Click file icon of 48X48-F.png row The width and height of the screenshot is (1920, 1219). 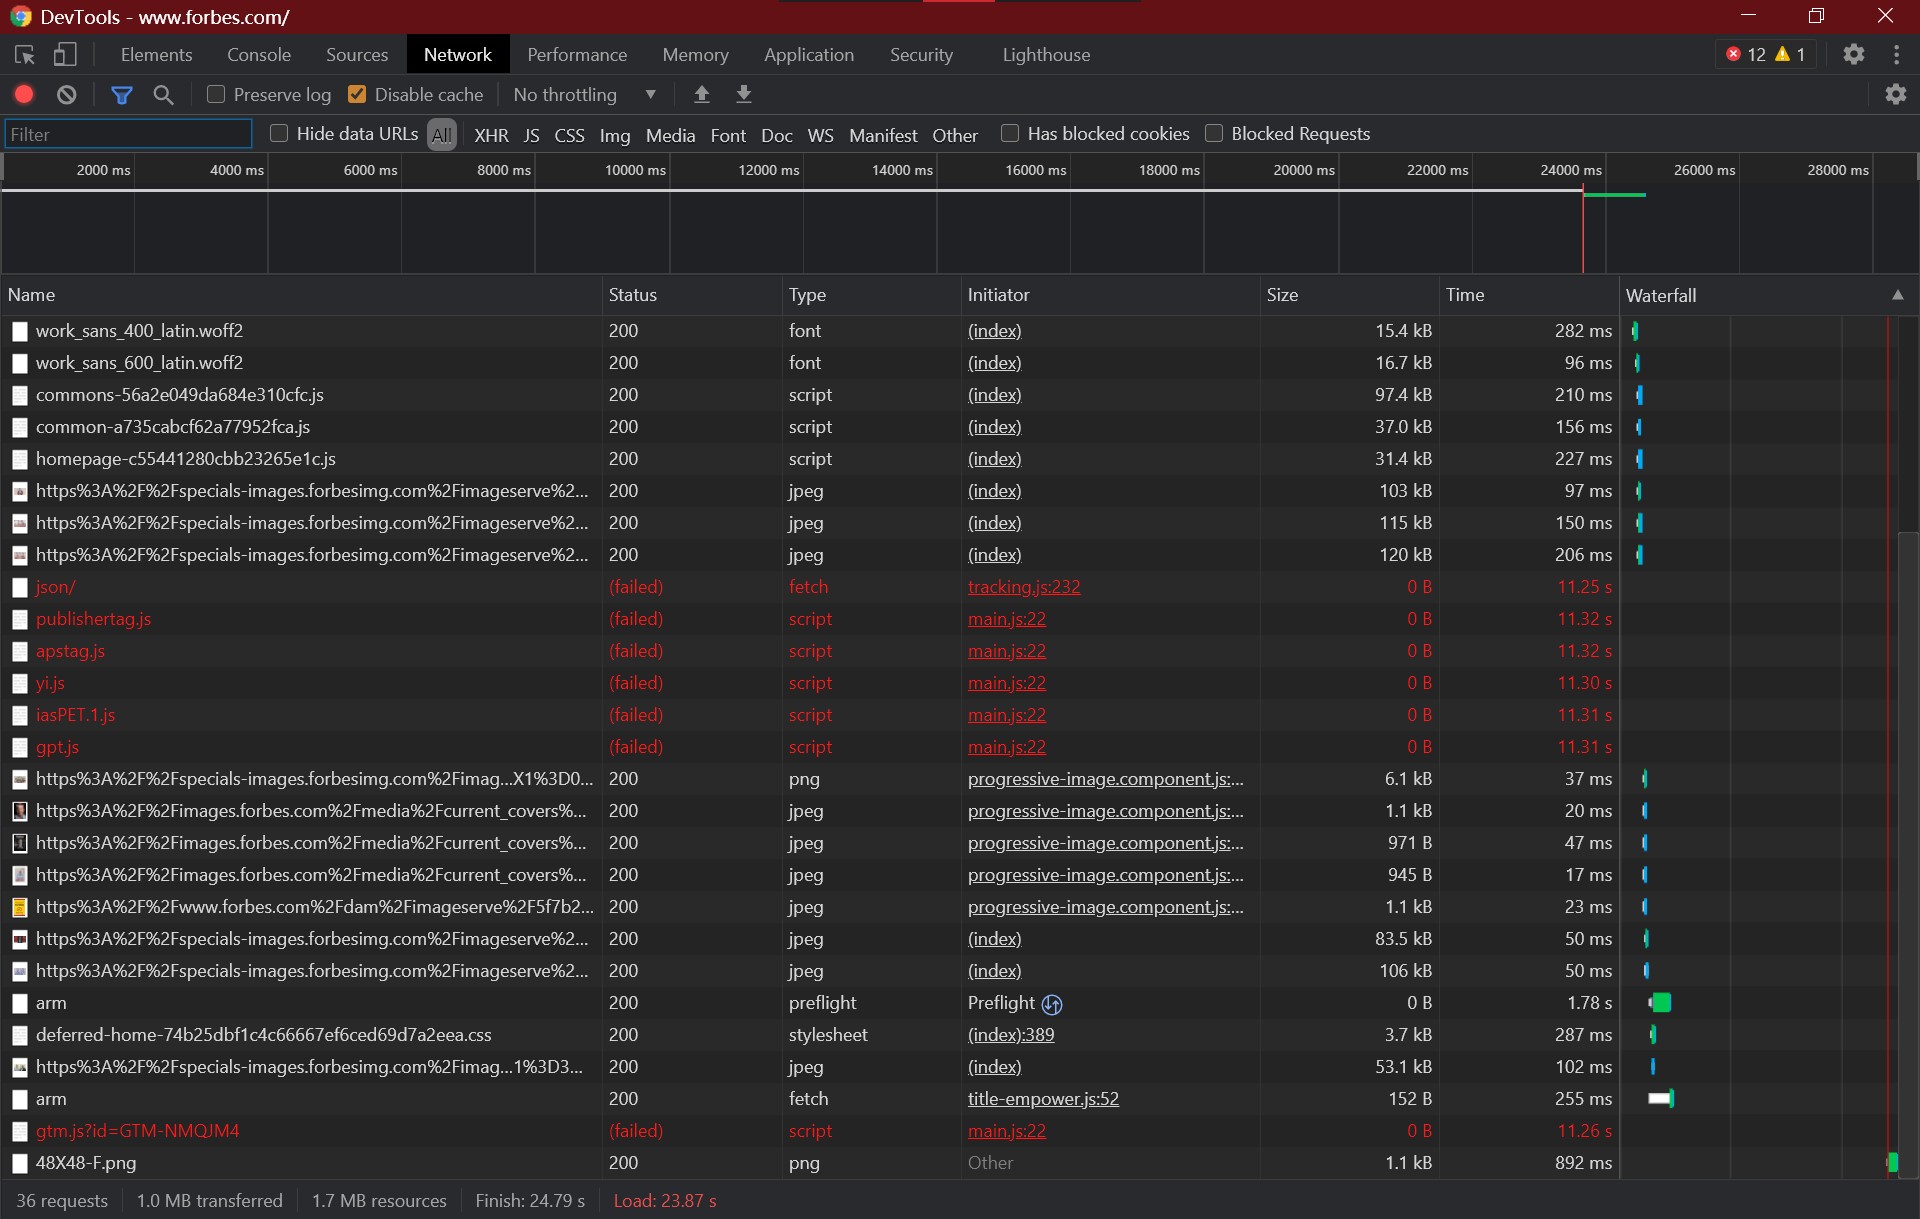pyautogui.click(x=19, y=1164)
